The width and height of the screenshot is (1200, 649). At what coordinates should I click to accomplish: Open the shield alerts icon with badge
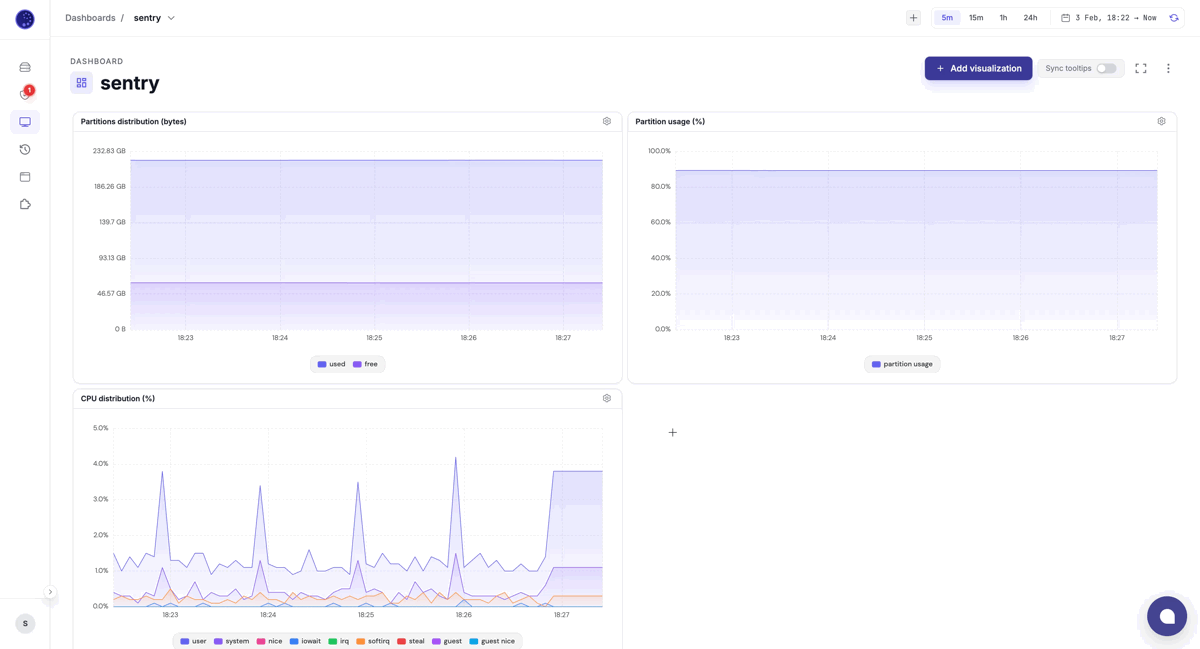[25, 94]
